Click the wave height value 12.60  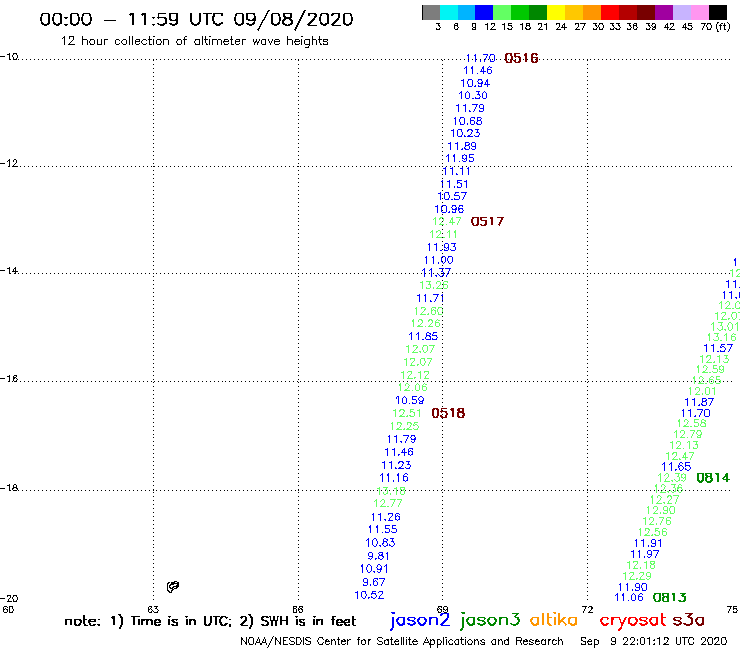point(429,311)
